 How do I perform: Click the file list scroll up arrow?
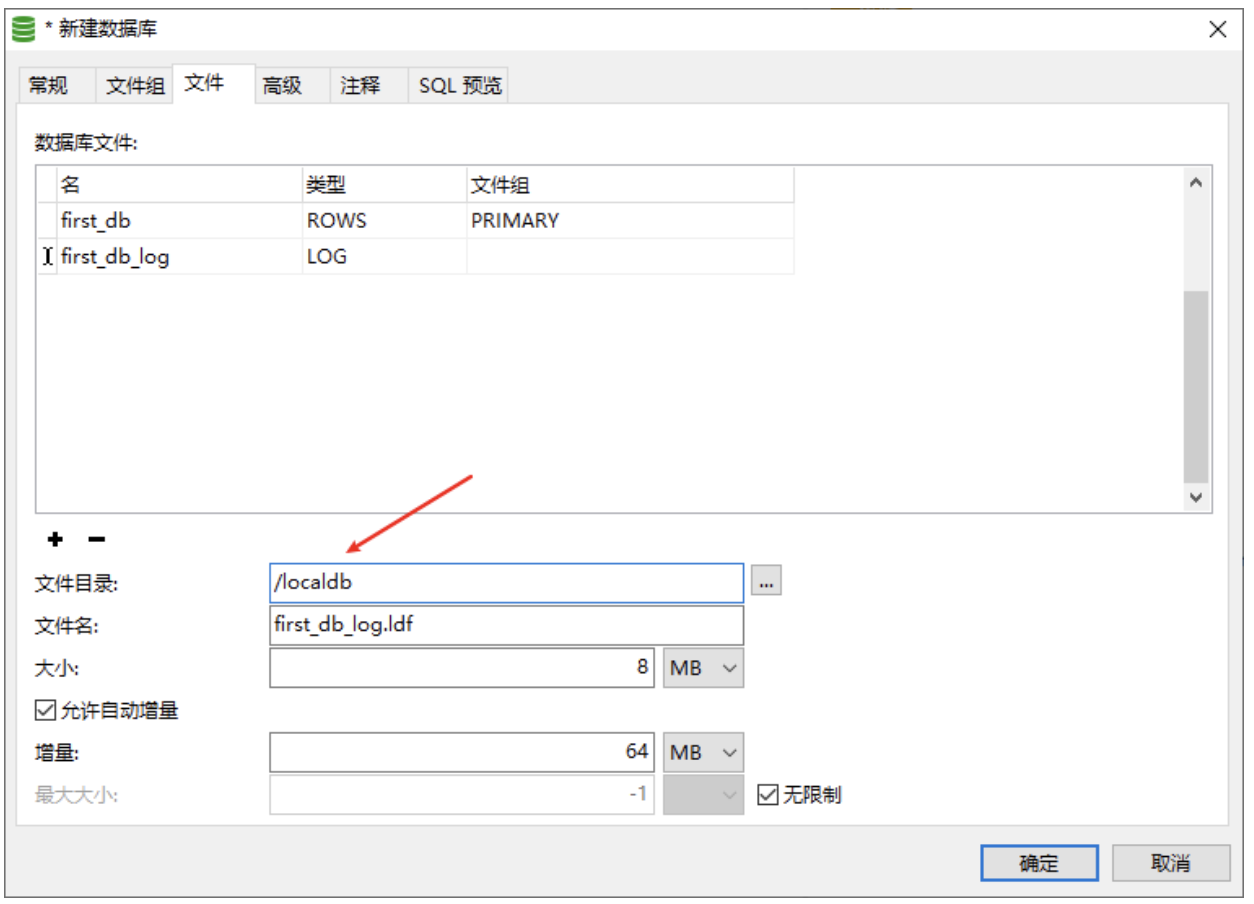(x=1195, y=183)
